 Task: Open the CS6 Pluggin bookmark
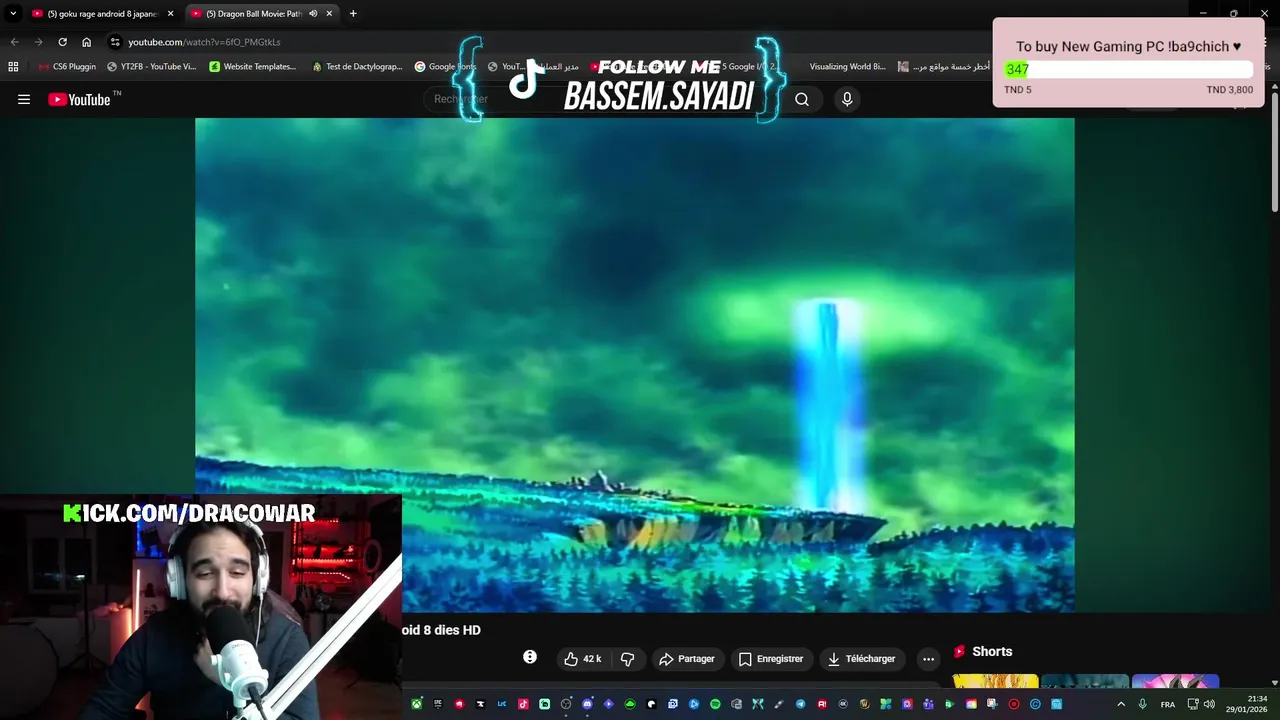(x=67, y=67)
